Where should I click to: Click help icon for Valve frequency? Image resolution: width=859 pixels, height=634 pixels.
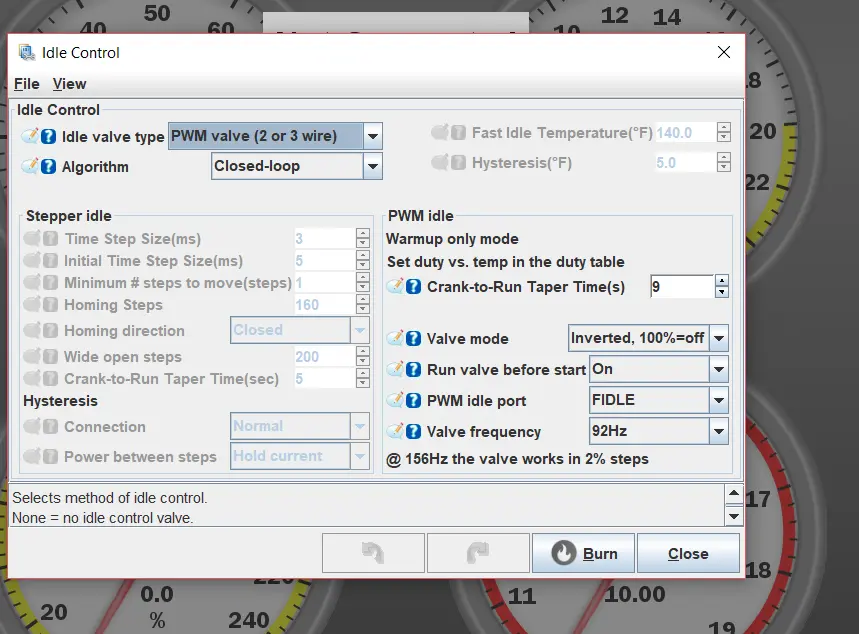[x=414, y=432]
